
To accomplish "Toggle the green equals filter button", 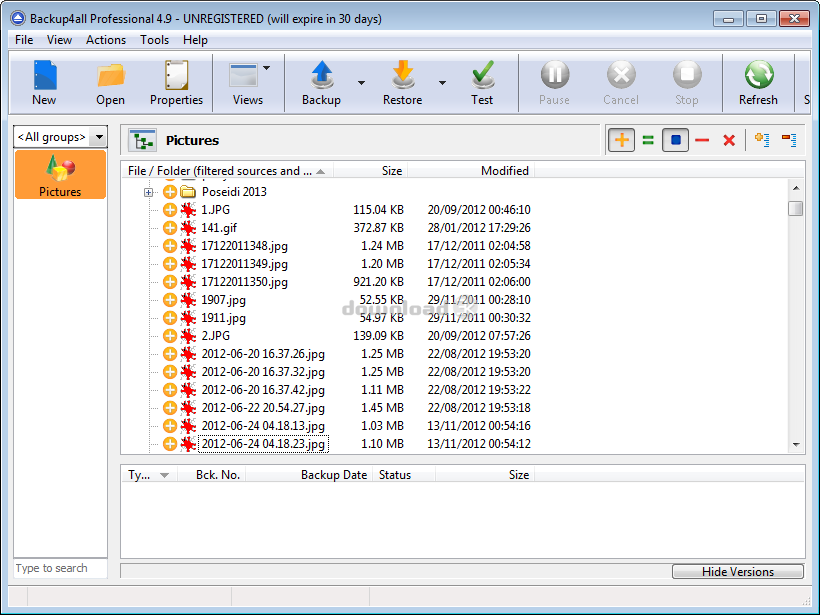I will [648, 140].
